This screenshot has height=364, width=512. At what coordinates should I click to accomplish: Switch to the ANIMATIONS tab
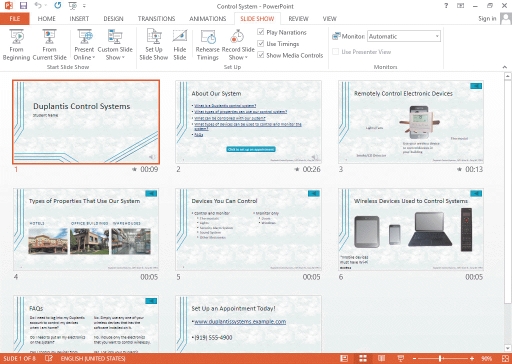coord(208,19)
